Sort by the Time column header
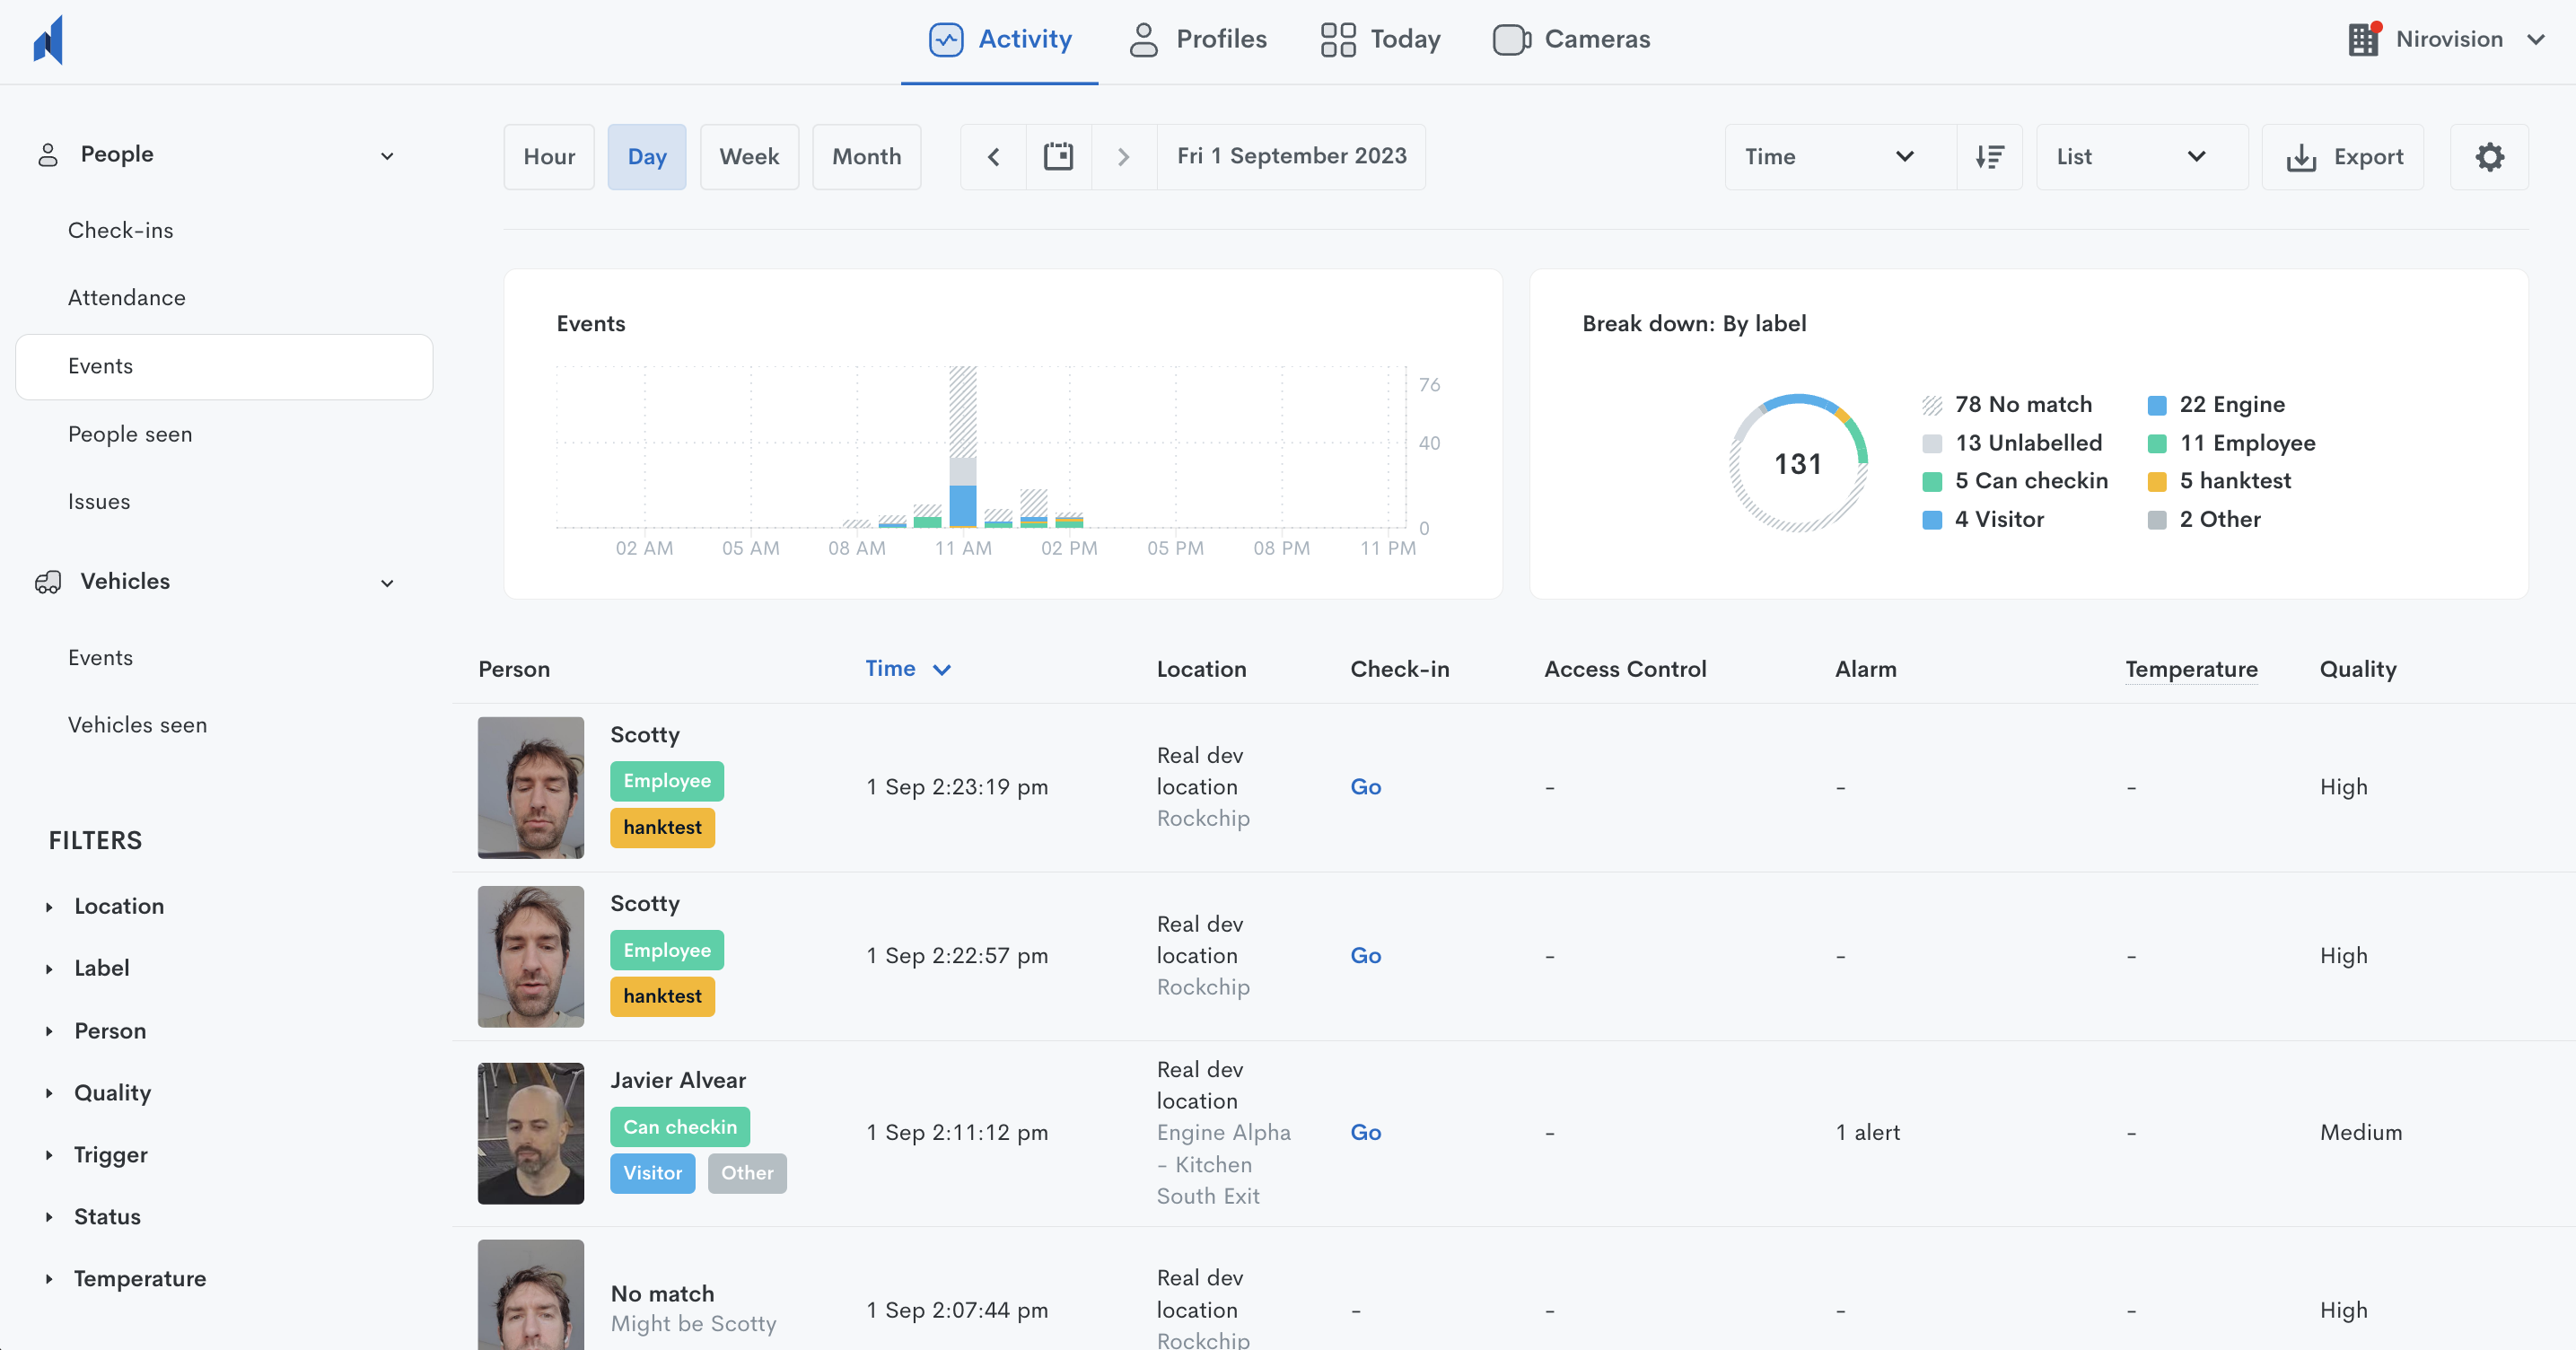The width and height of the screenshot is (2576, 1350). click(907, 669)
